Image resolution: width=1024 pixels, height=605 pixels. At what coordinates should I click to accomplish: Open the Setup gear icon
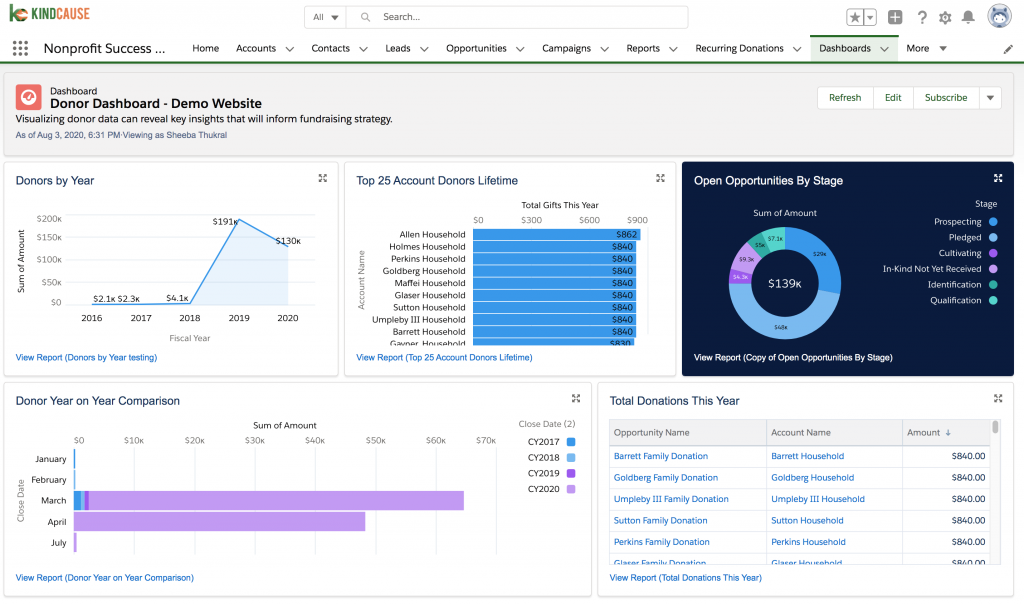[x=945, y=17]
